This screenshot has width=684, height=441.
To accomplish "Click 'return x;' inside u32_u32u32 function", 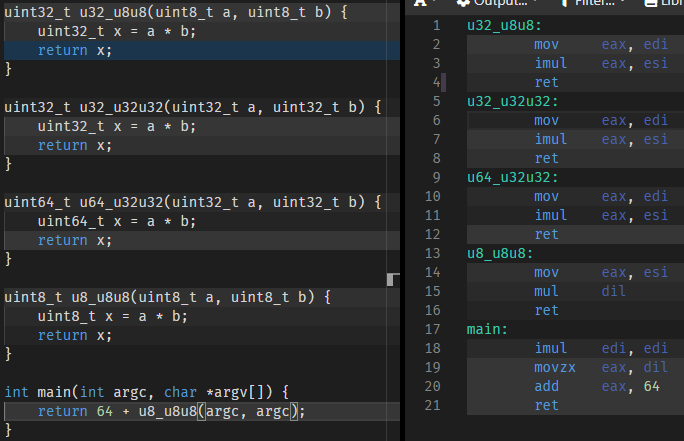I will [x=75, y=145].
